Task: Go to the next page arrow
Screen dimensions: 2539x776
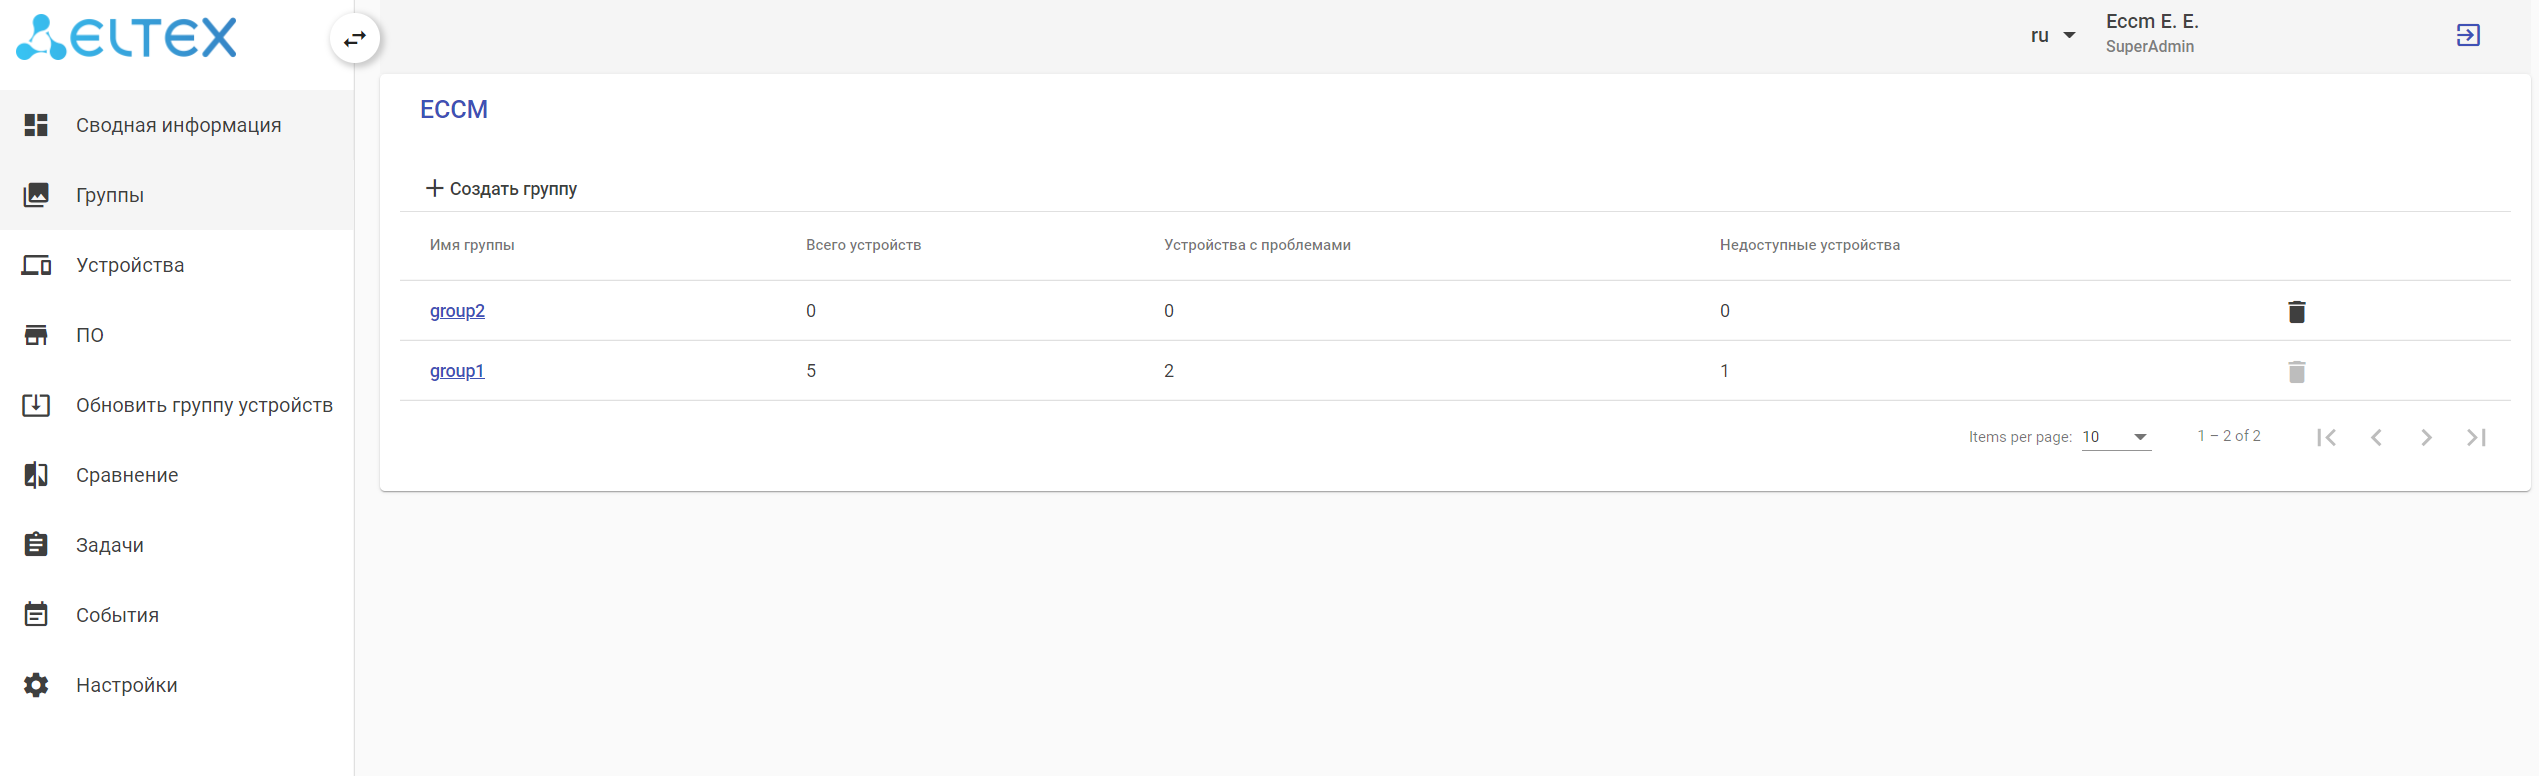Action: coord(2426,437)
